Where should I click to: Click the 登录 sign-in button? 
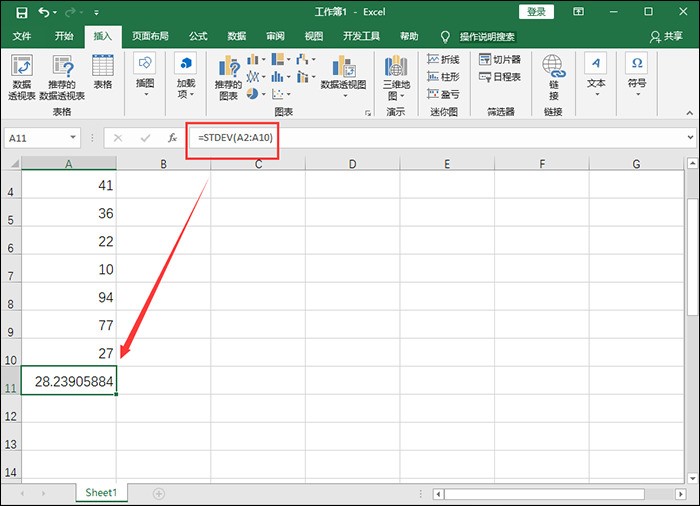(x=536, y=12)
